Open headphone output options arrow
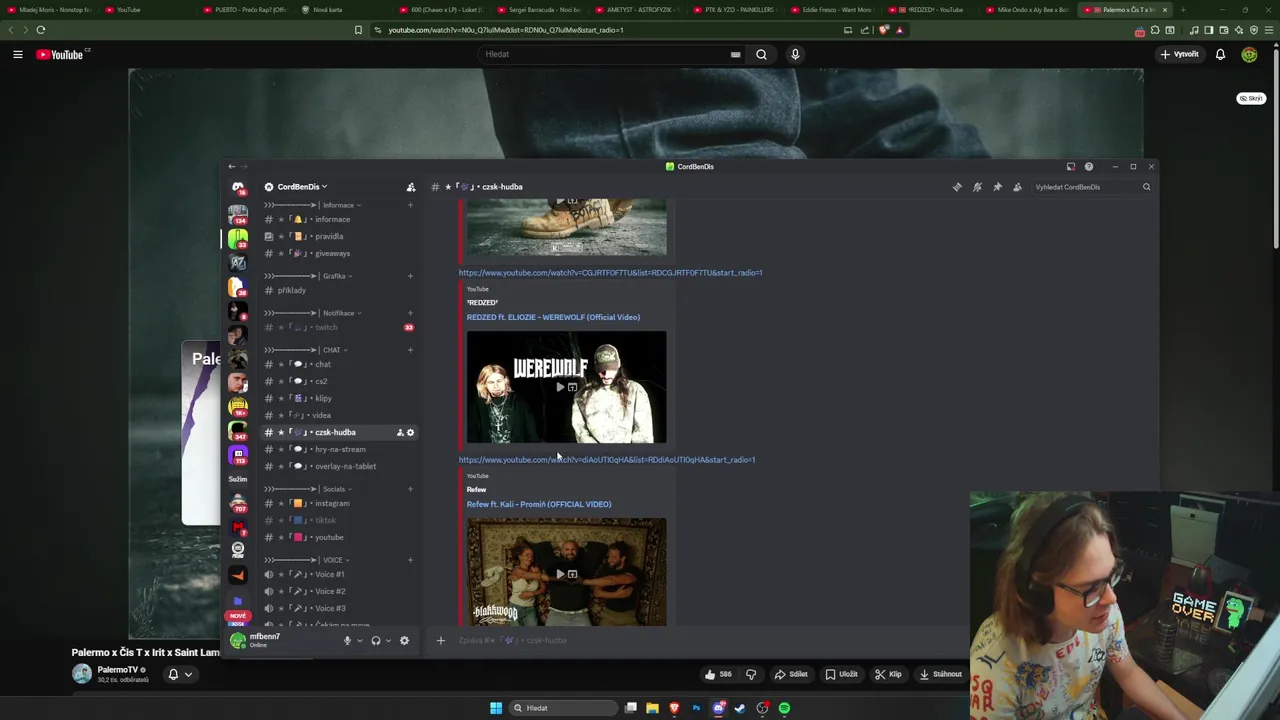This screenshot has height=720, width=1280. tap(389, 641)
